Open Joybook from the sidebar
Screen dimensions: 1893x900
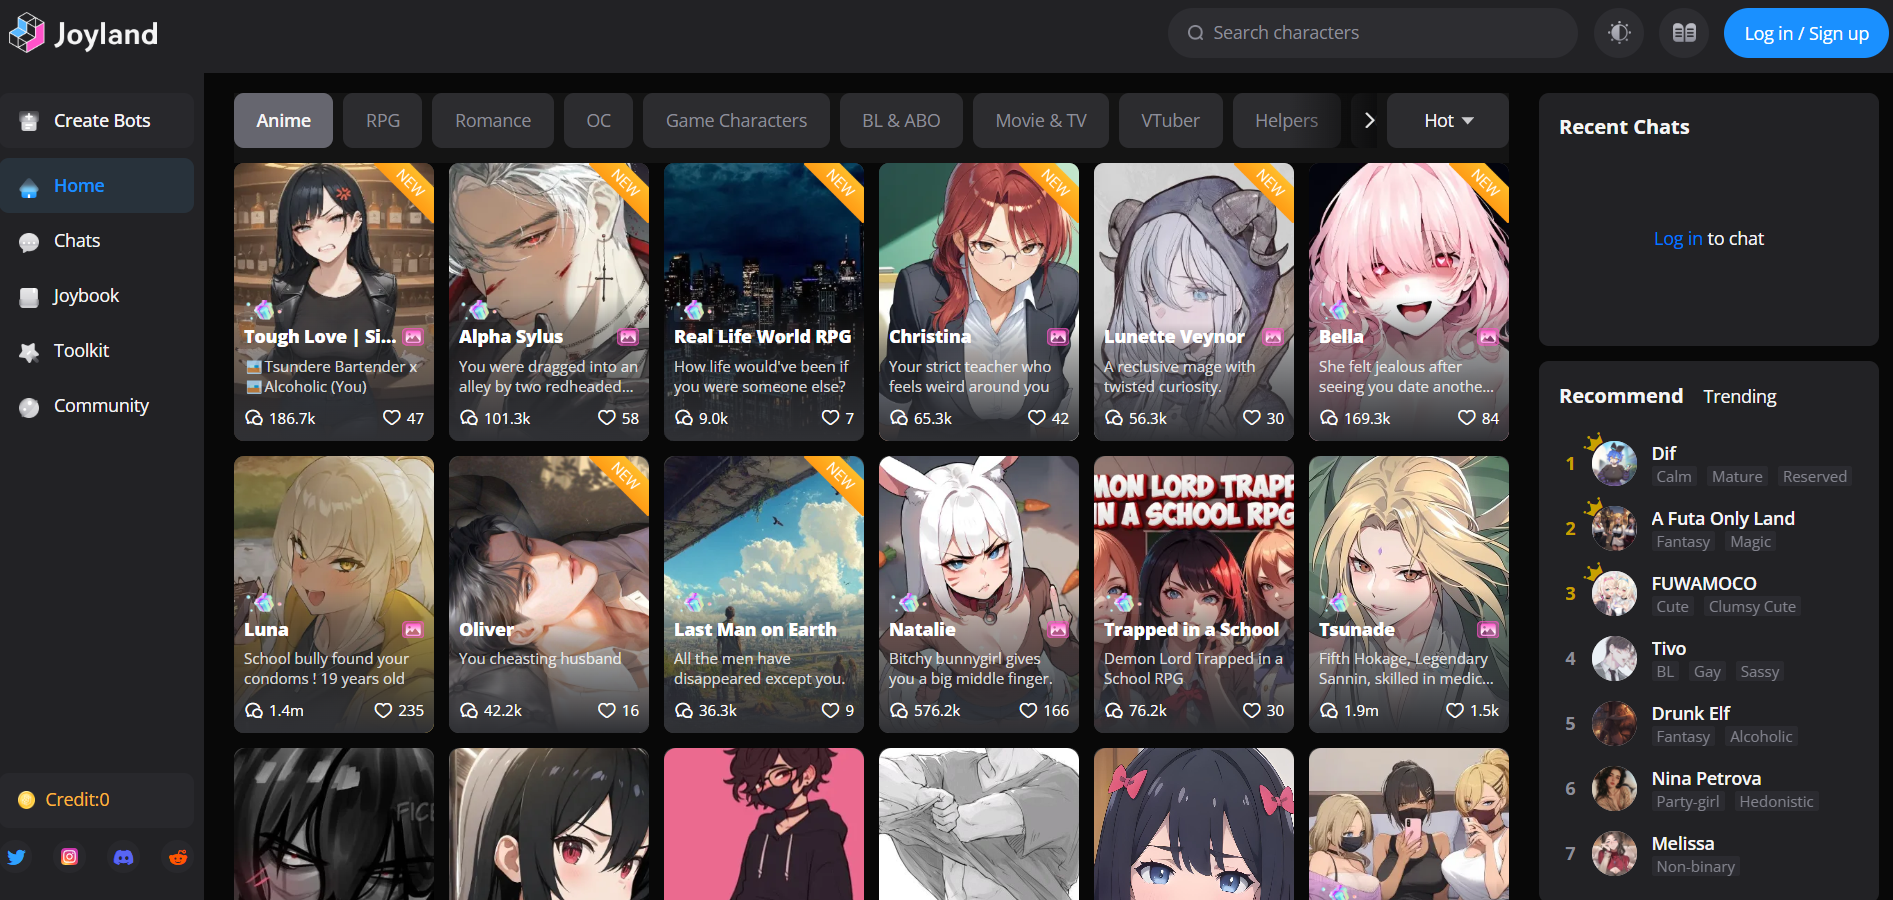click(x=97, y=296)
